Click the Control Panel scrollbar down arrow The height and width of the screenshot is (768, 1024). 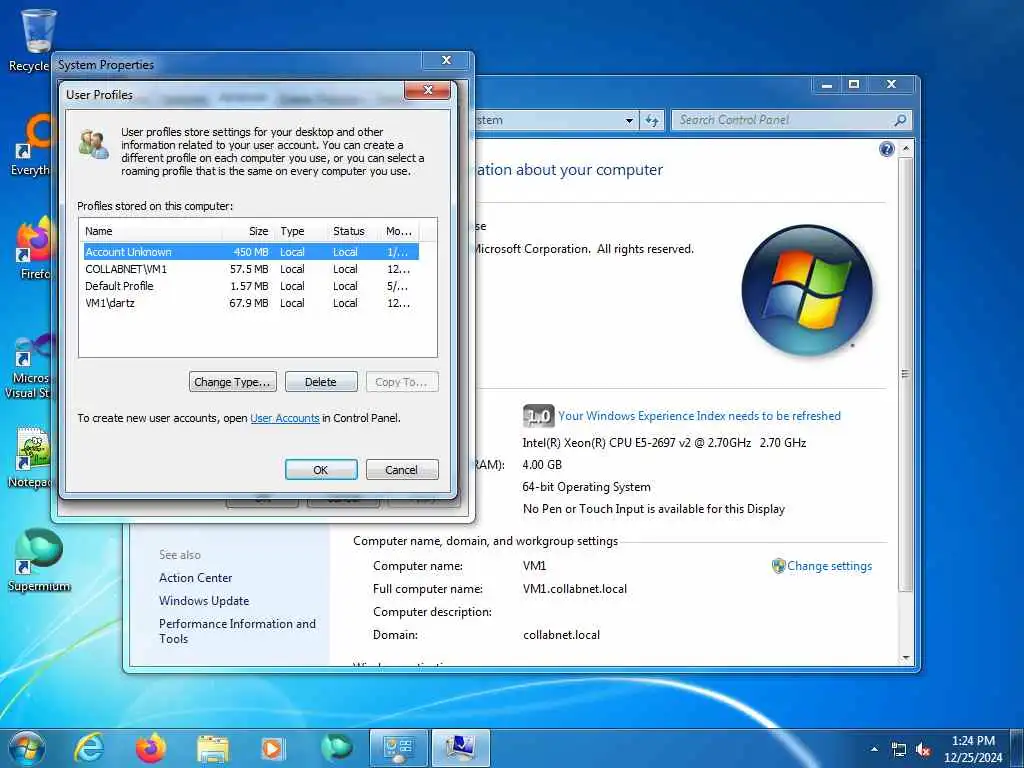click(x=906, y=657)
